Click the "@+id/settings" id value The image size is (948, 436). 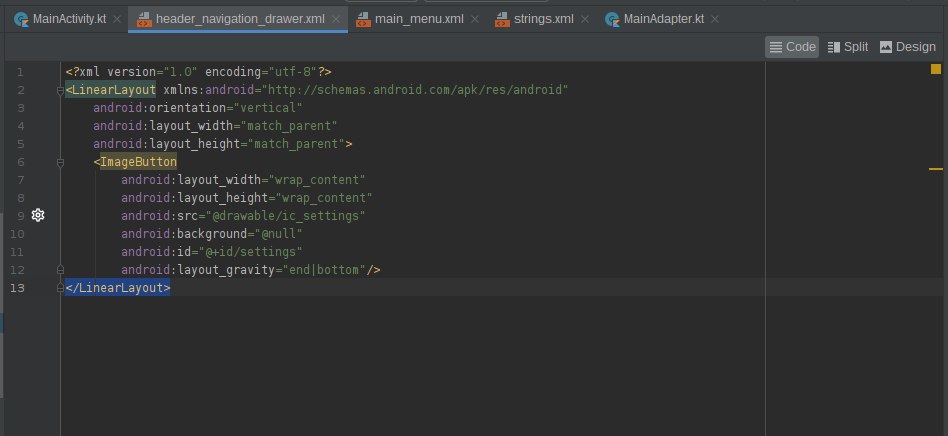click(x=250, y=252)
